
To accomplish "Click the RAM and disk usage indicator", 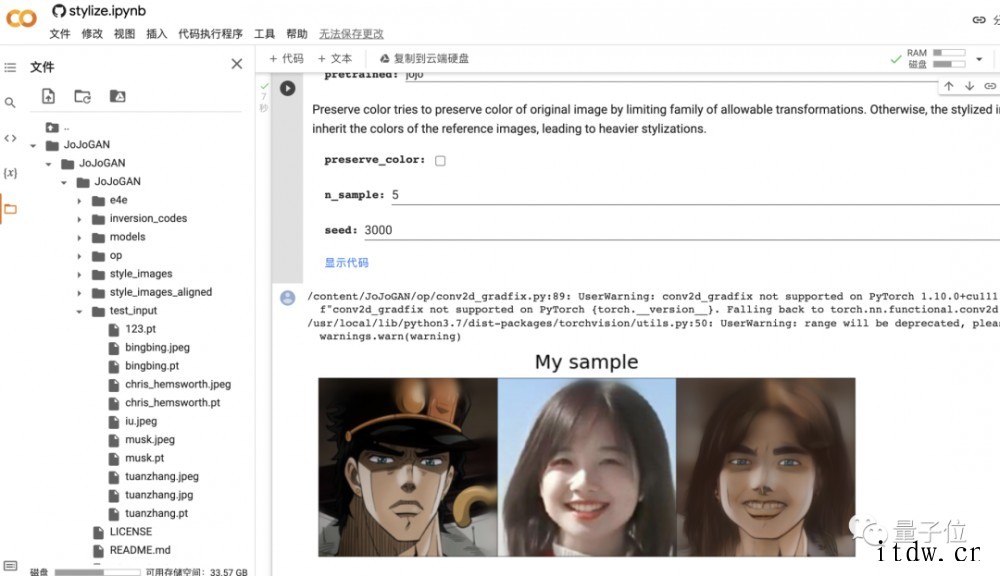I will click(936, 59).
